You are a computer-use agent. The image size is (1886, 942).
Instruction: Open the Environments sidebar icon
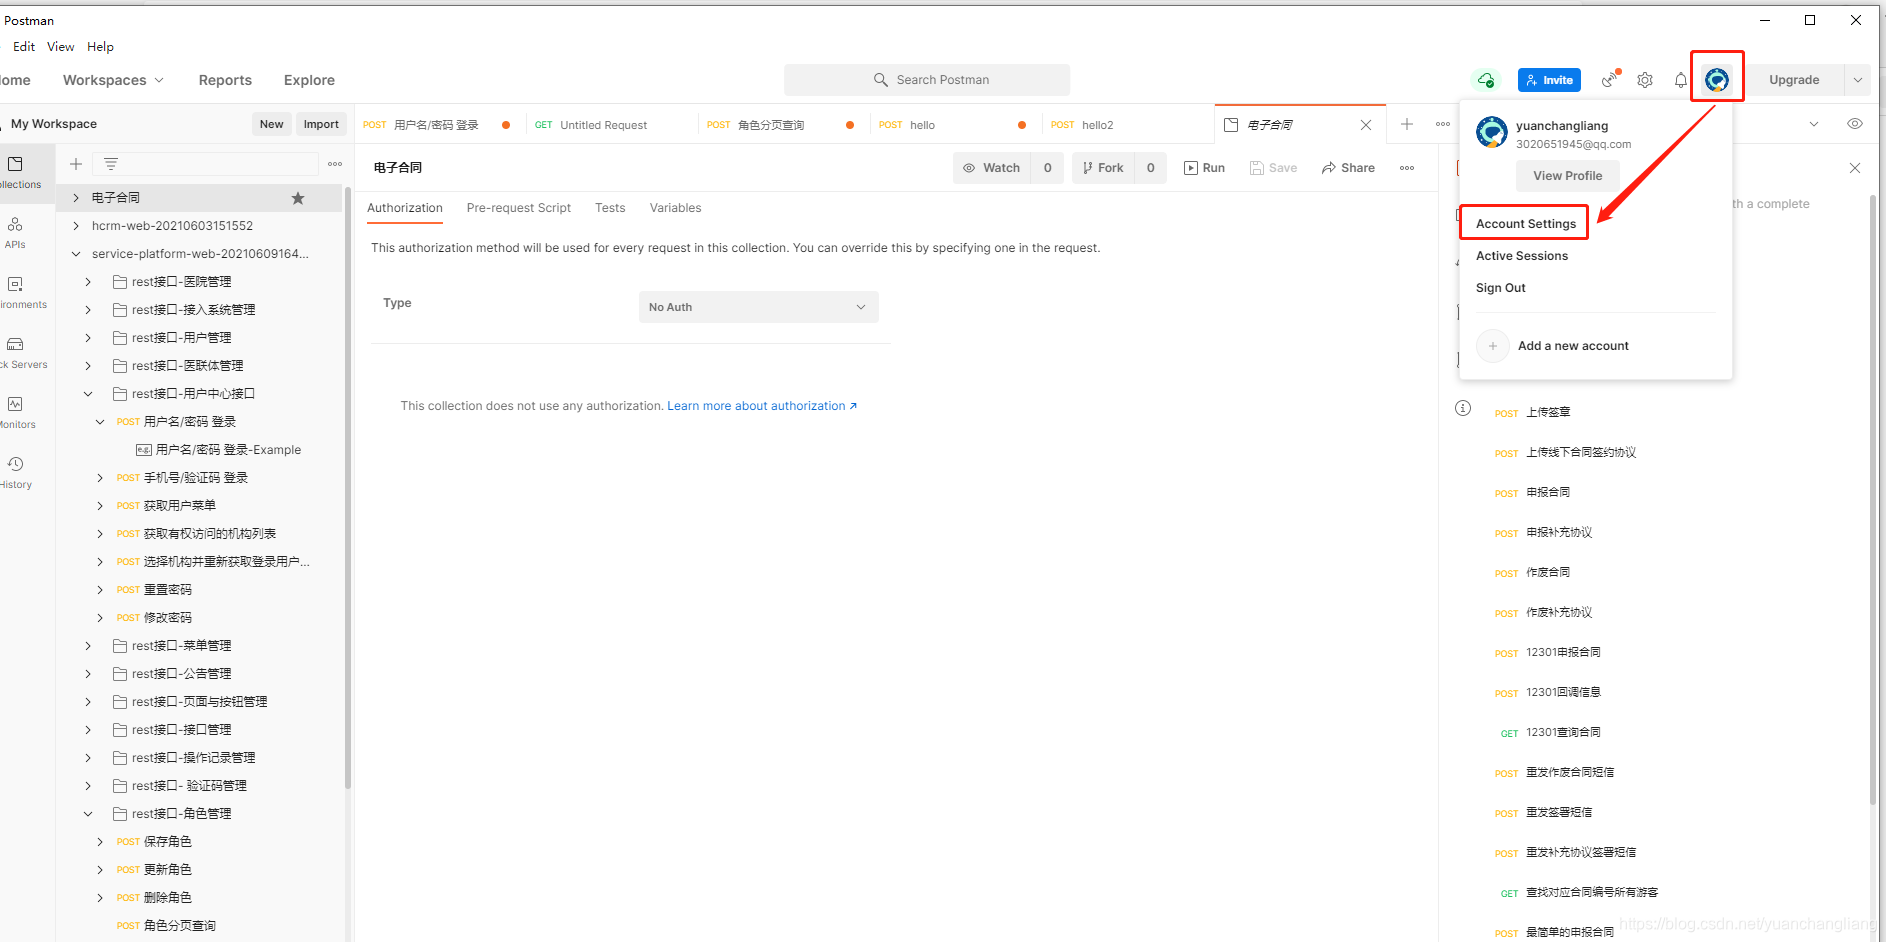coord(15,284)
